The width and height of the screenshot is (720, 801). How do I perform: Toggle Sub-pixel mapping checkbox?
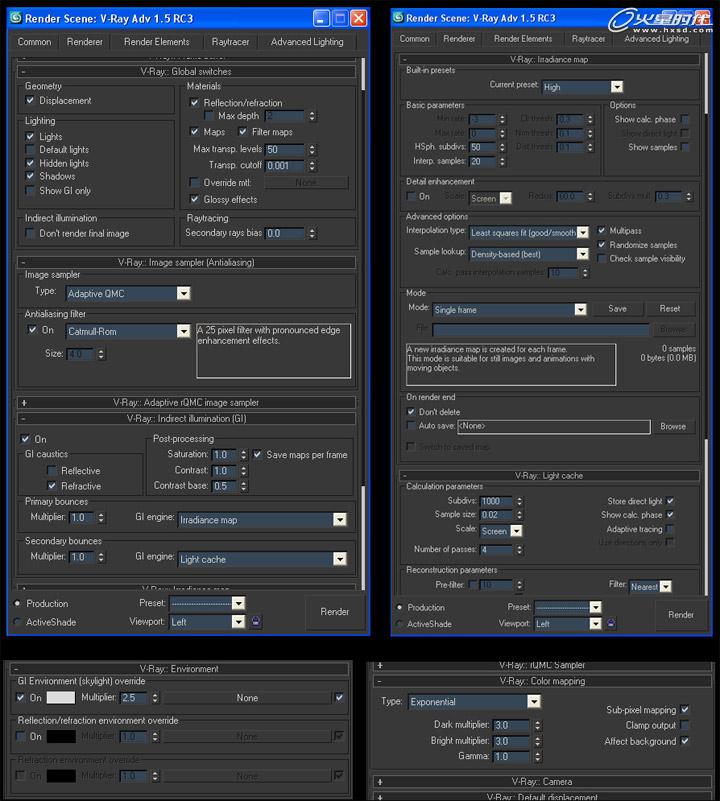(685, 709)
